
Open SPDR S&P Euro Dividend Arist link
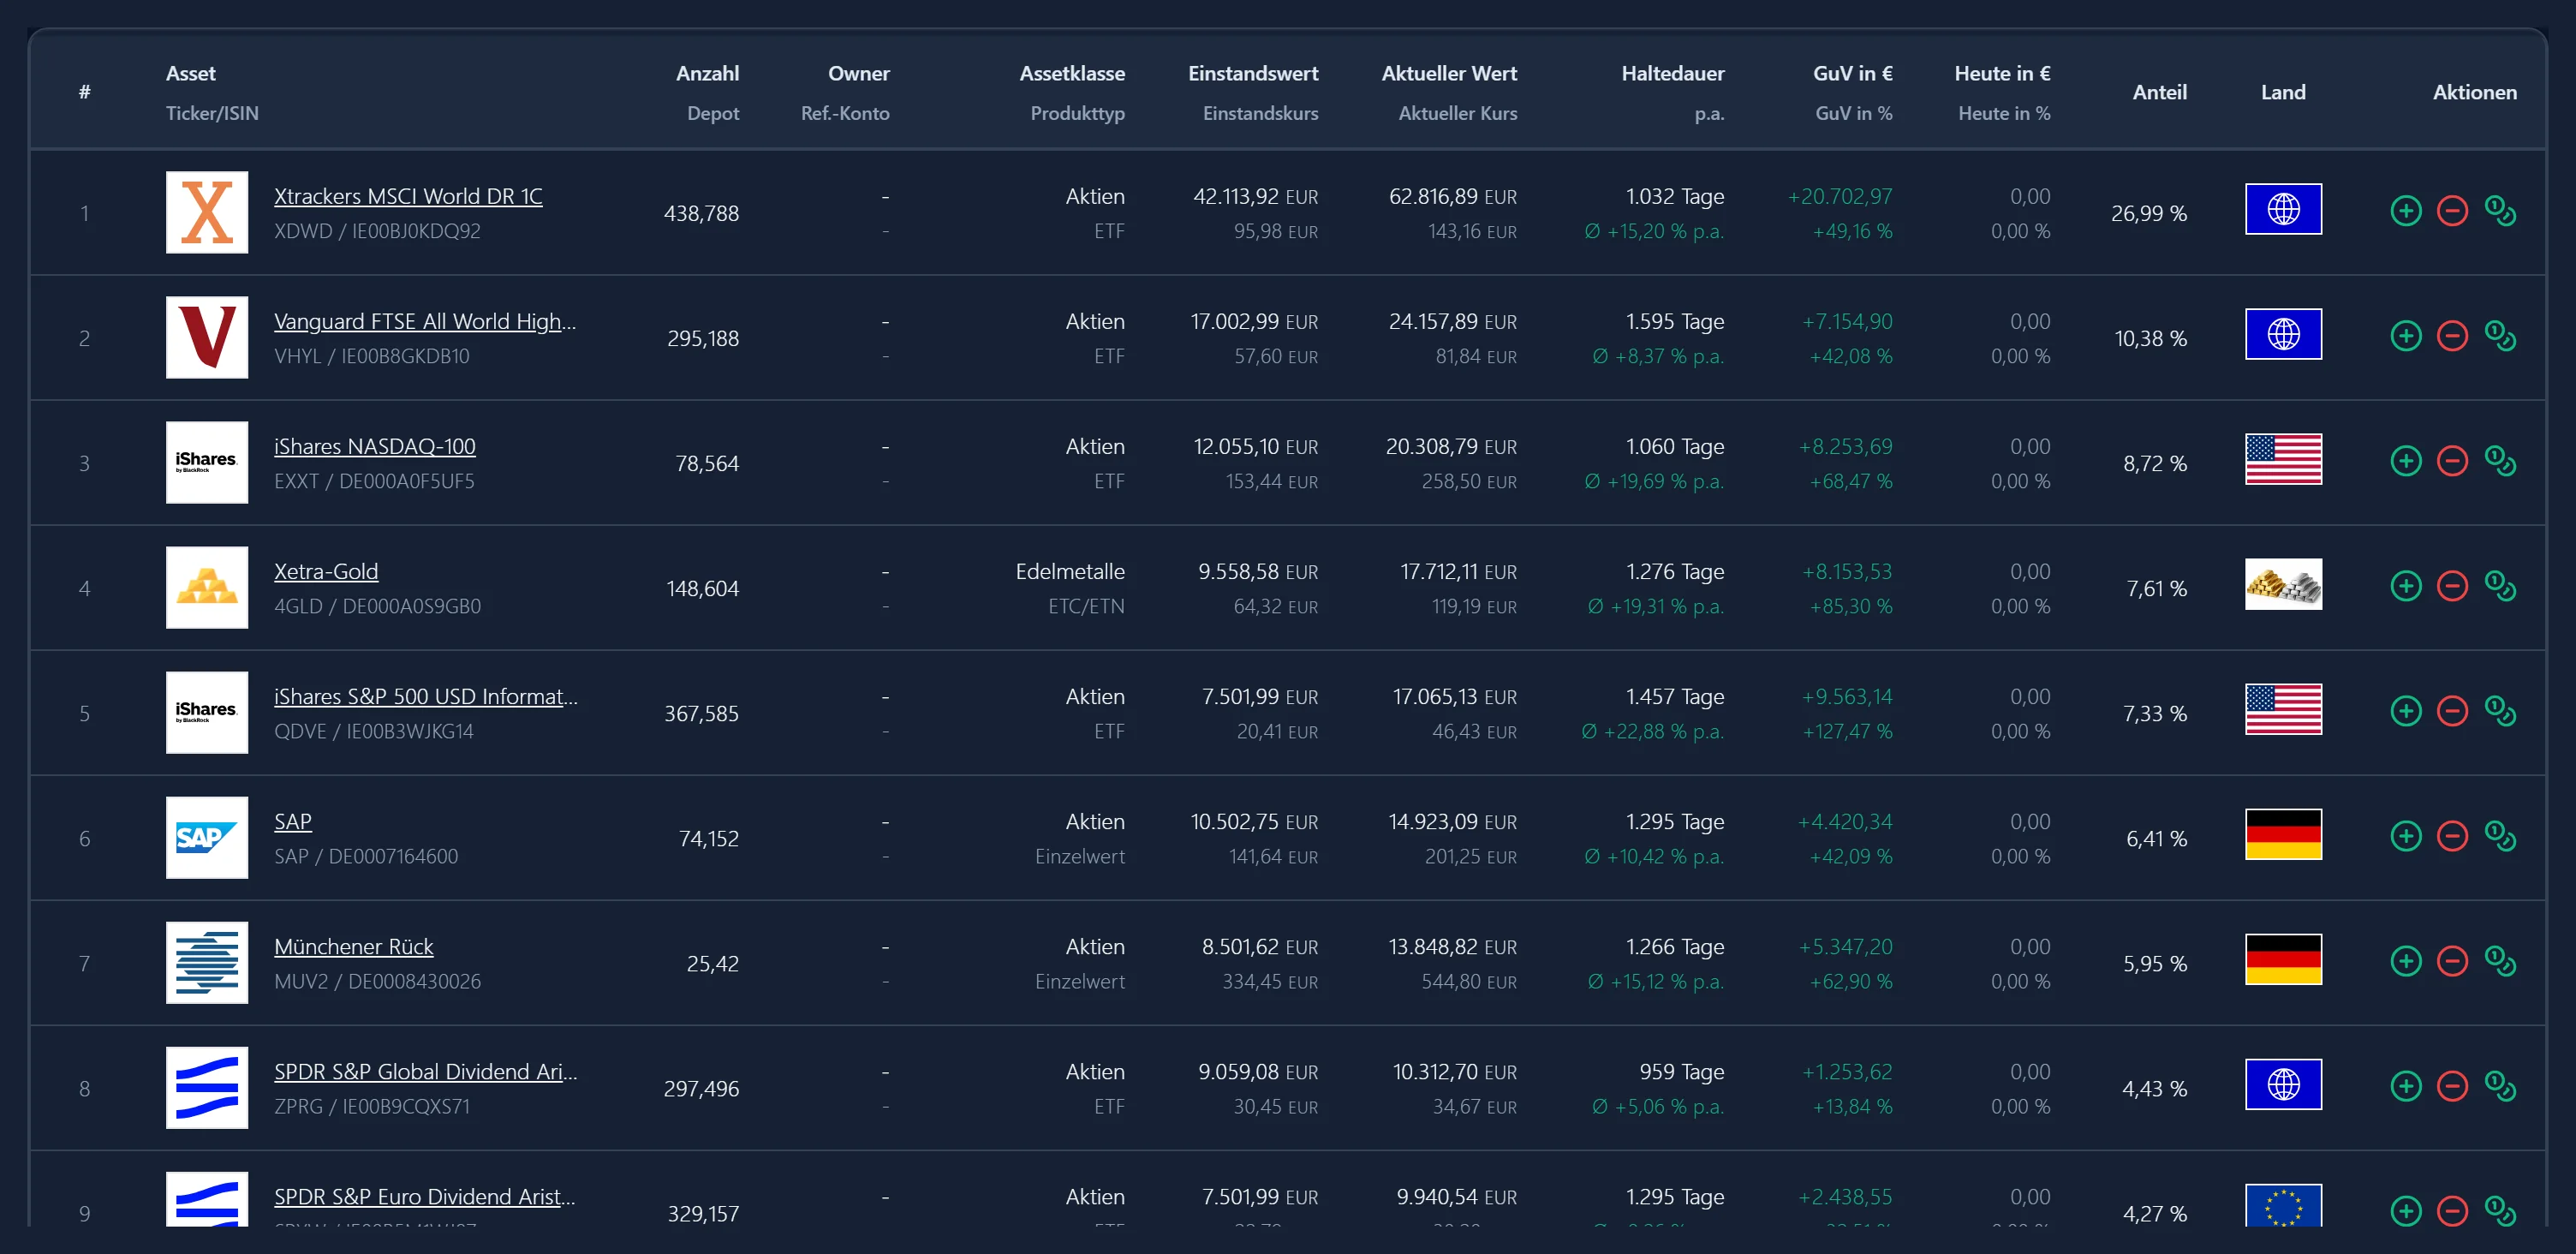pos(425,1196)
